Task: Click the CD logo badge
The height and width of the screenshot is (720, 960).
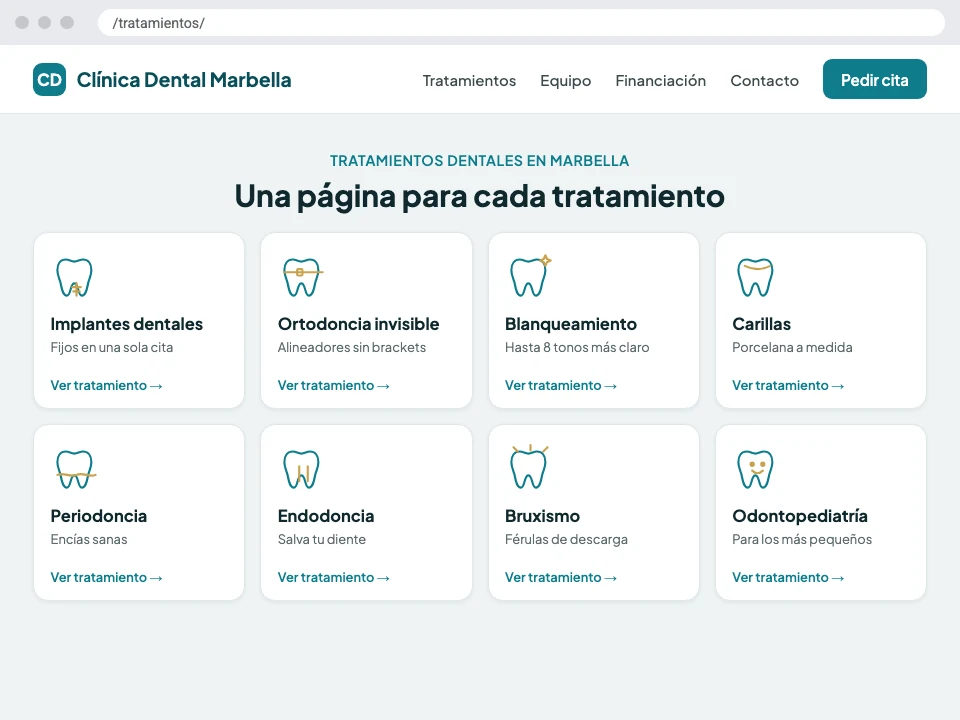Action: [50, 80]
